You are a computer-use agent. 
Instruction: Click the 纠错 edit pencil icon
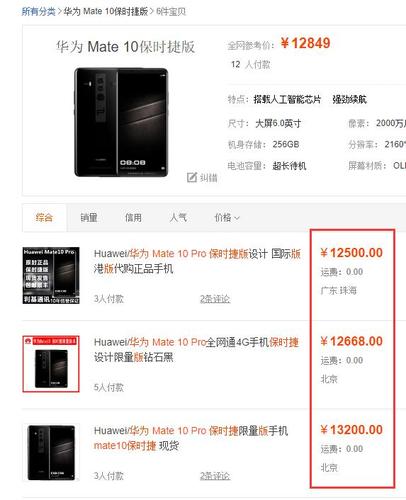(x=192, y=177)
